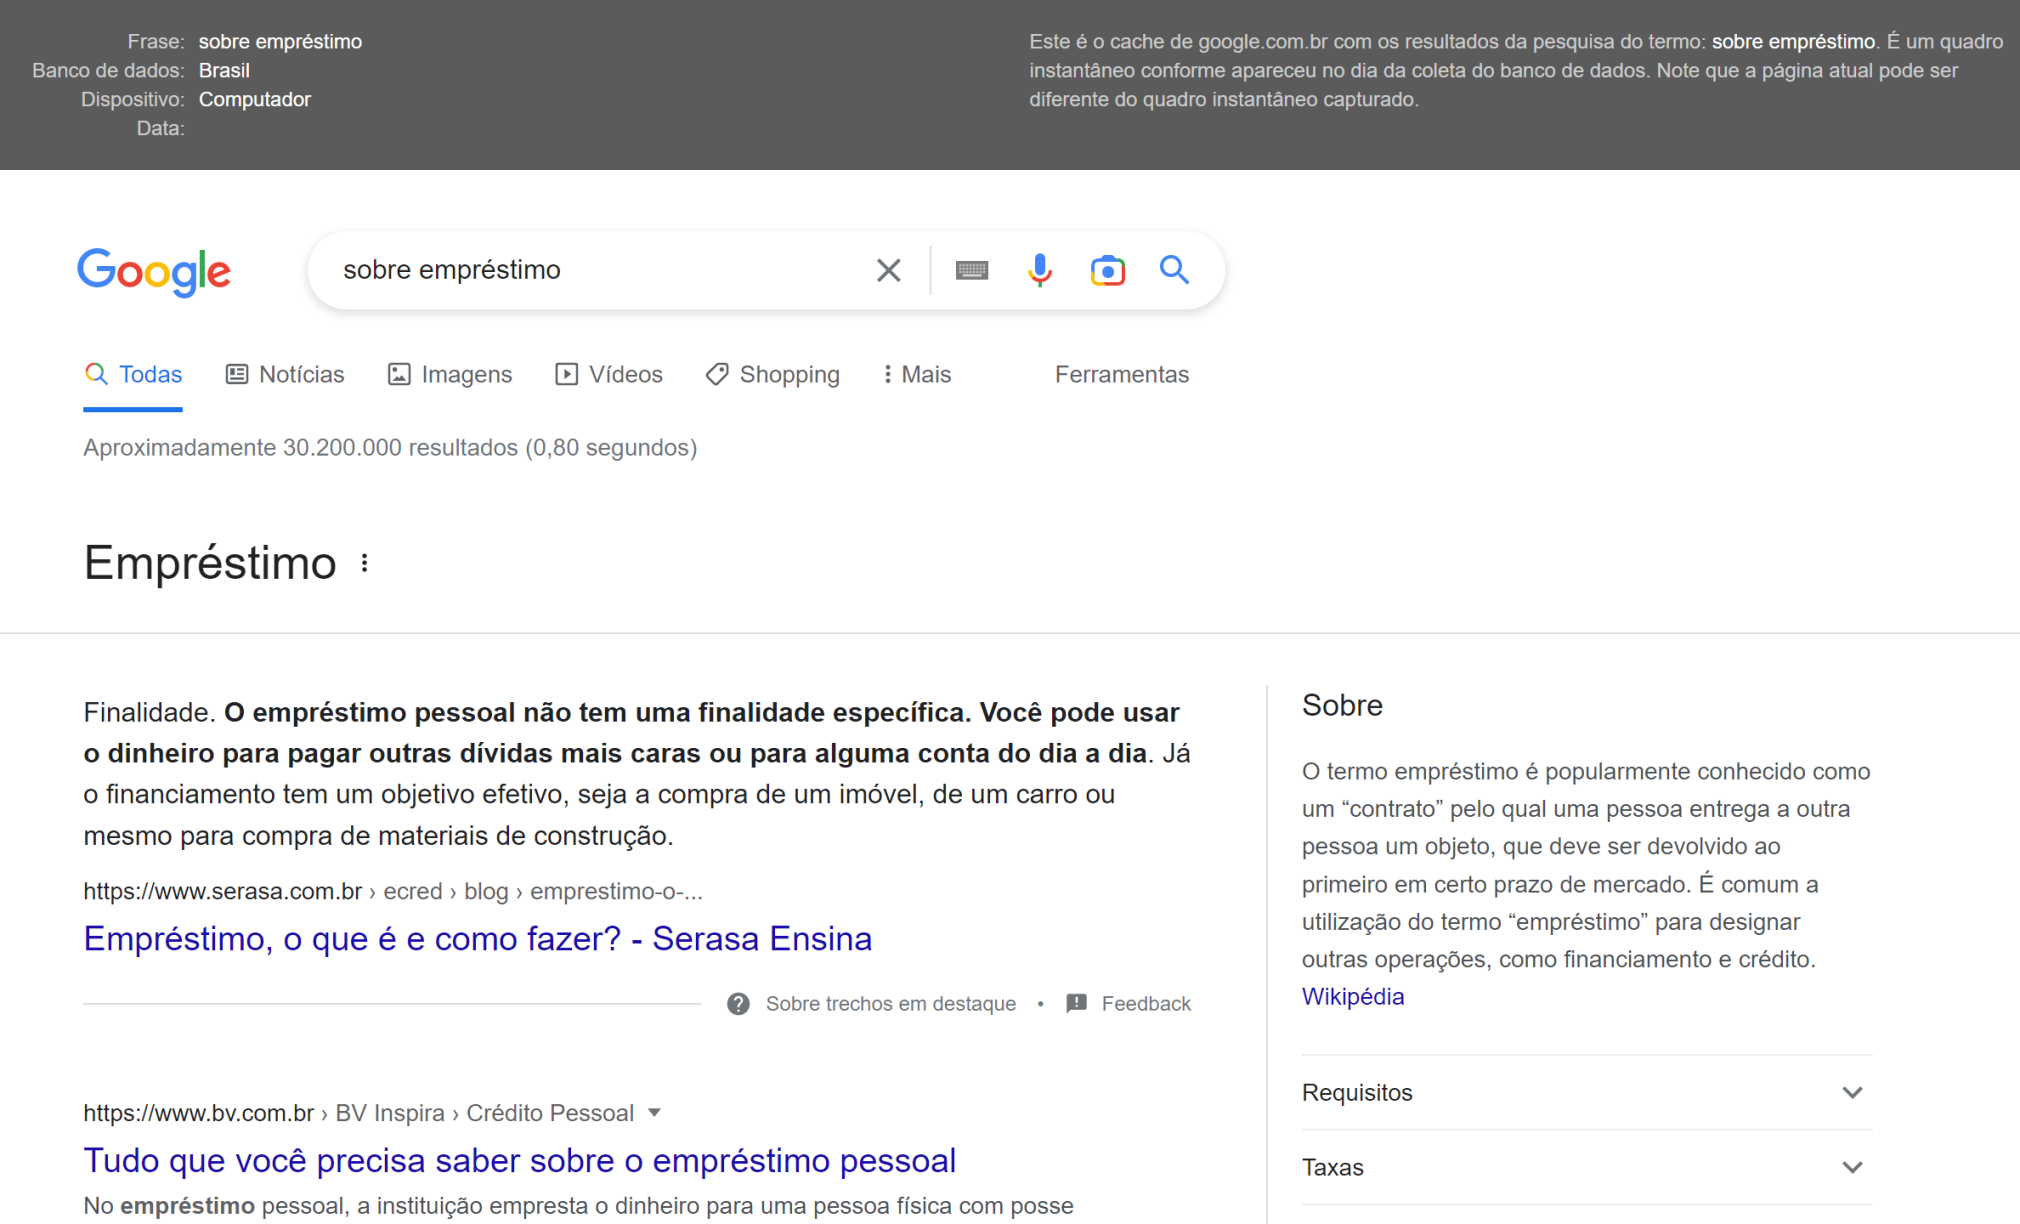Open Serasa Ensina result link

click(x=477, y=938)
